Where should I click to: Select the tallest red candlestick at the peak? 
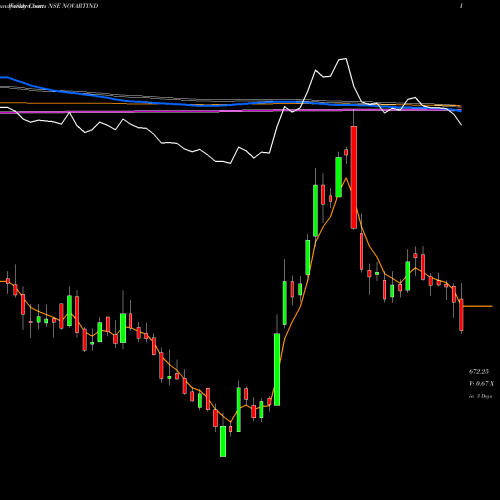point(354,177)
